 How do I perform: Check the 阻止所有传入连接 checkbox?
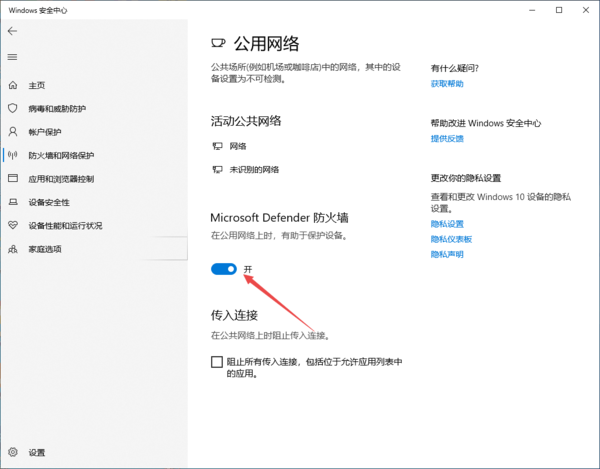coord(217,362)
